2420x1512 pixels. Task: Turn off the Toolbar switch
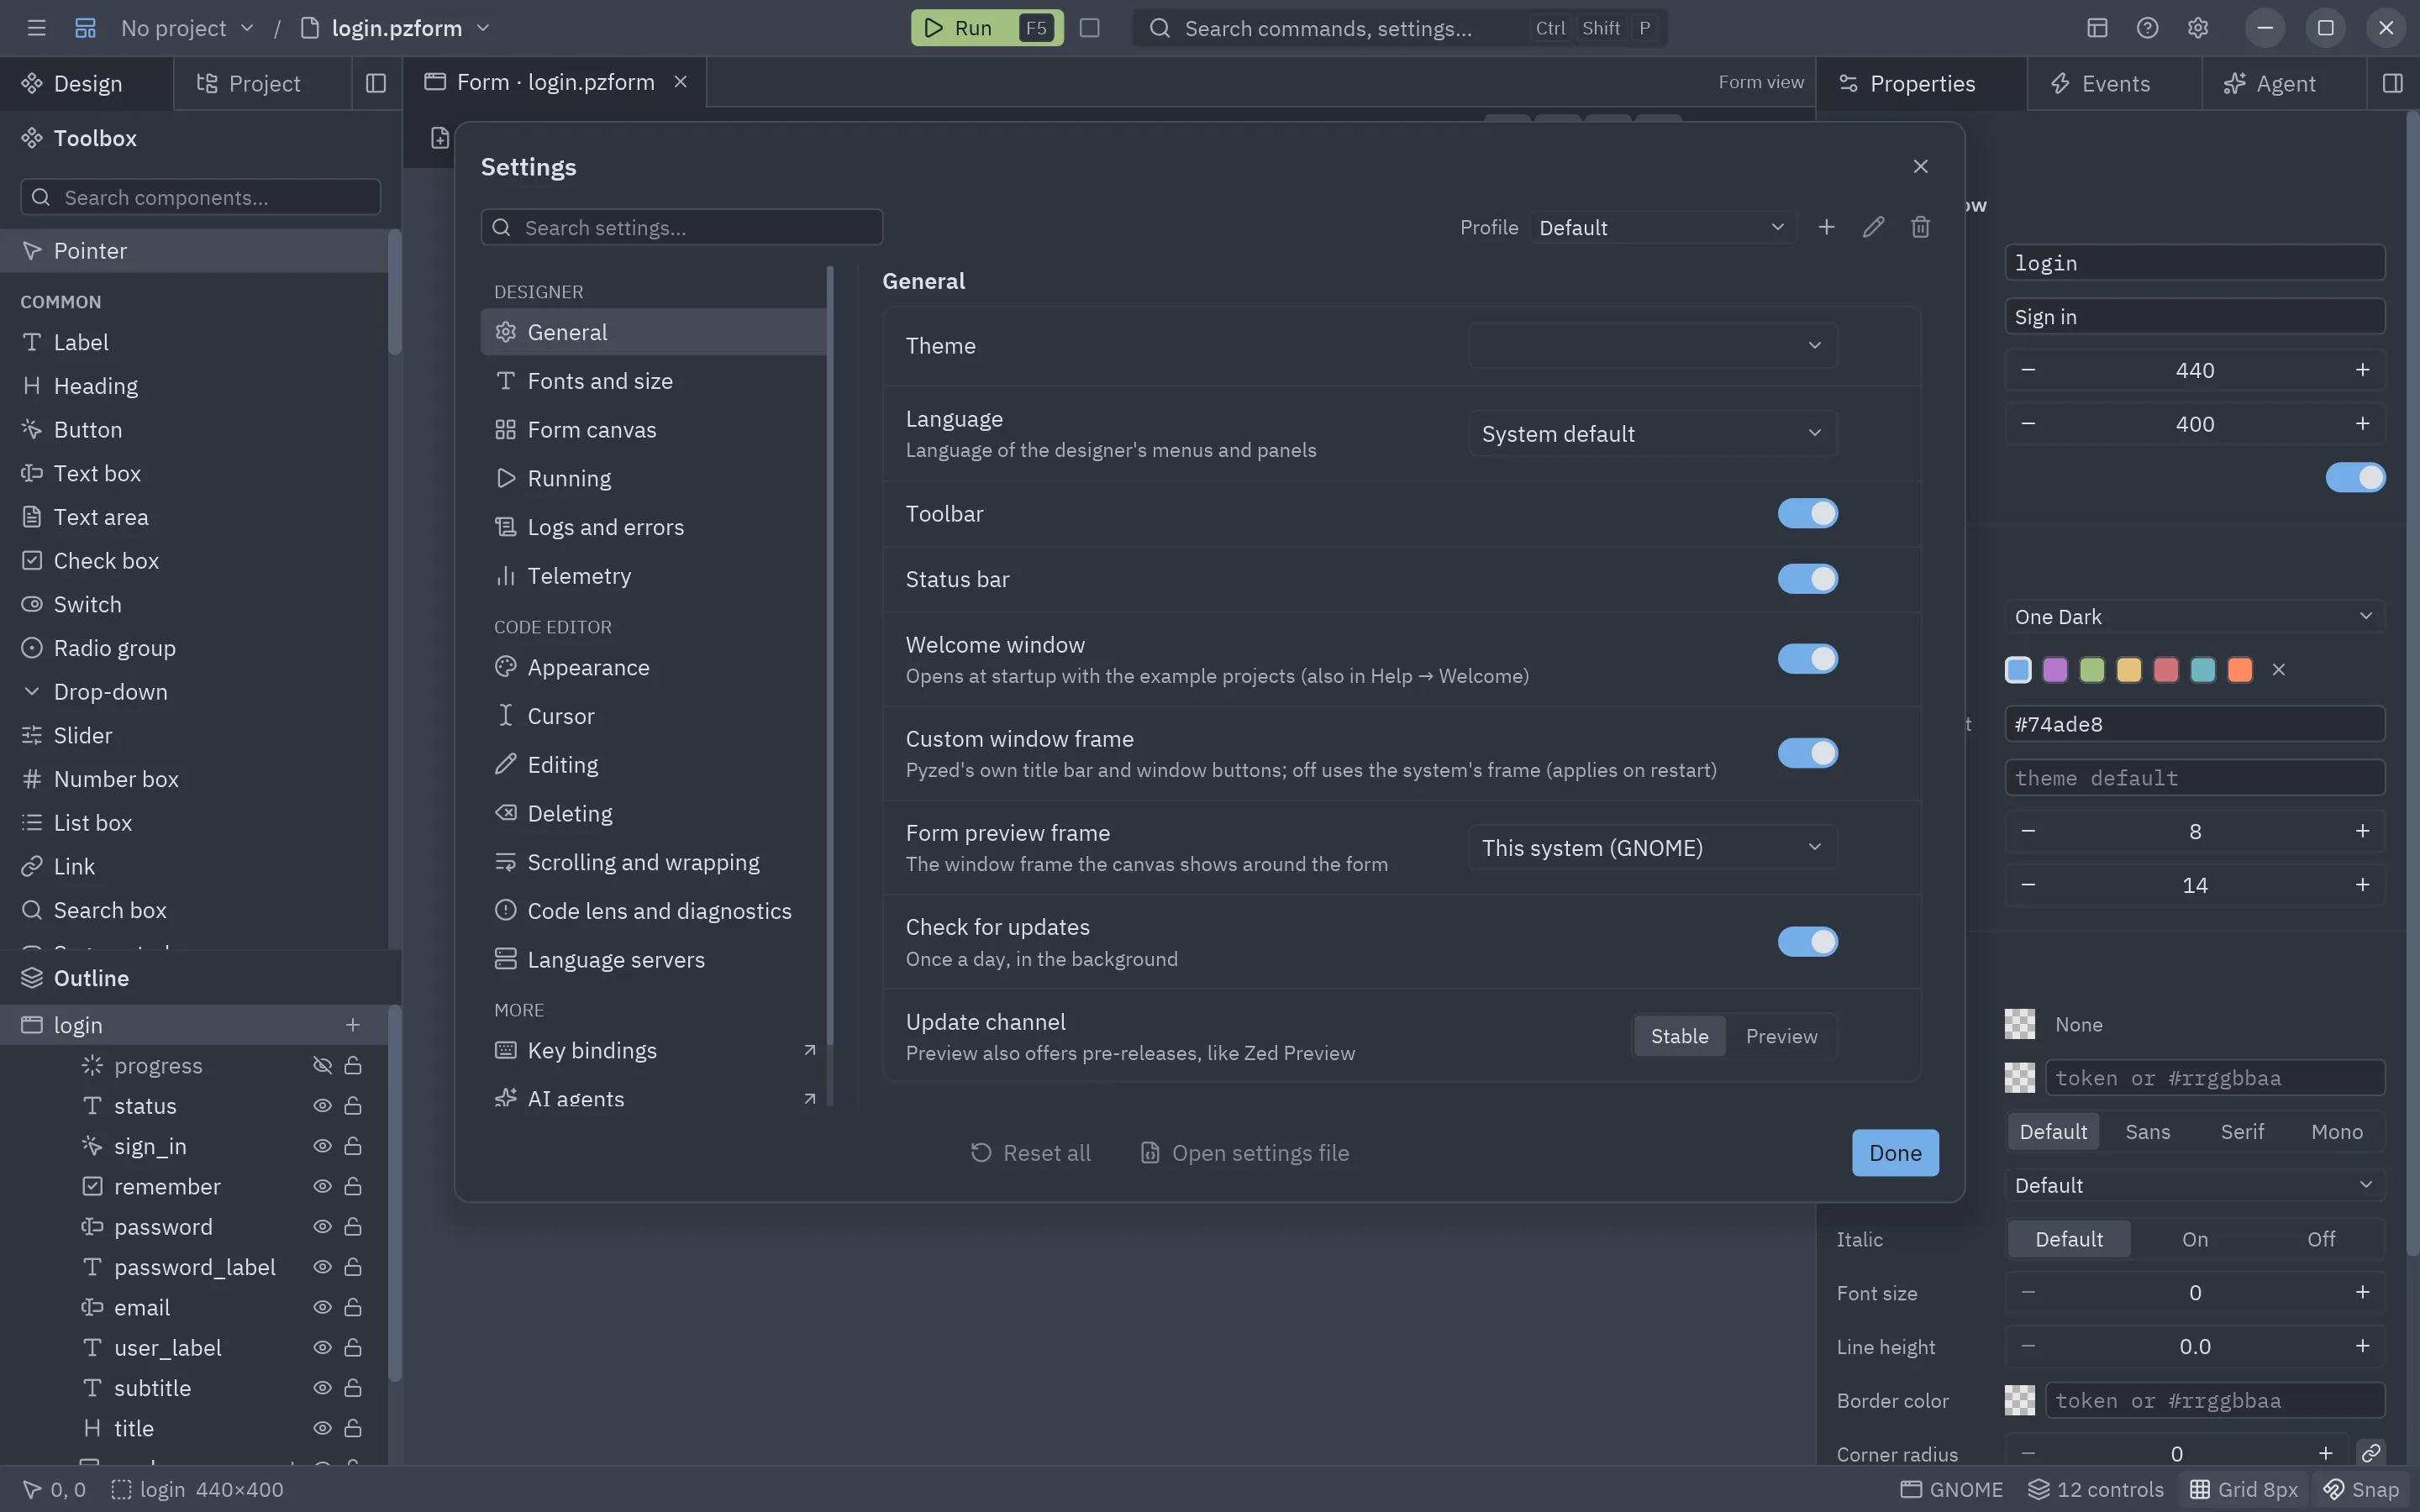pos(1808,514)
